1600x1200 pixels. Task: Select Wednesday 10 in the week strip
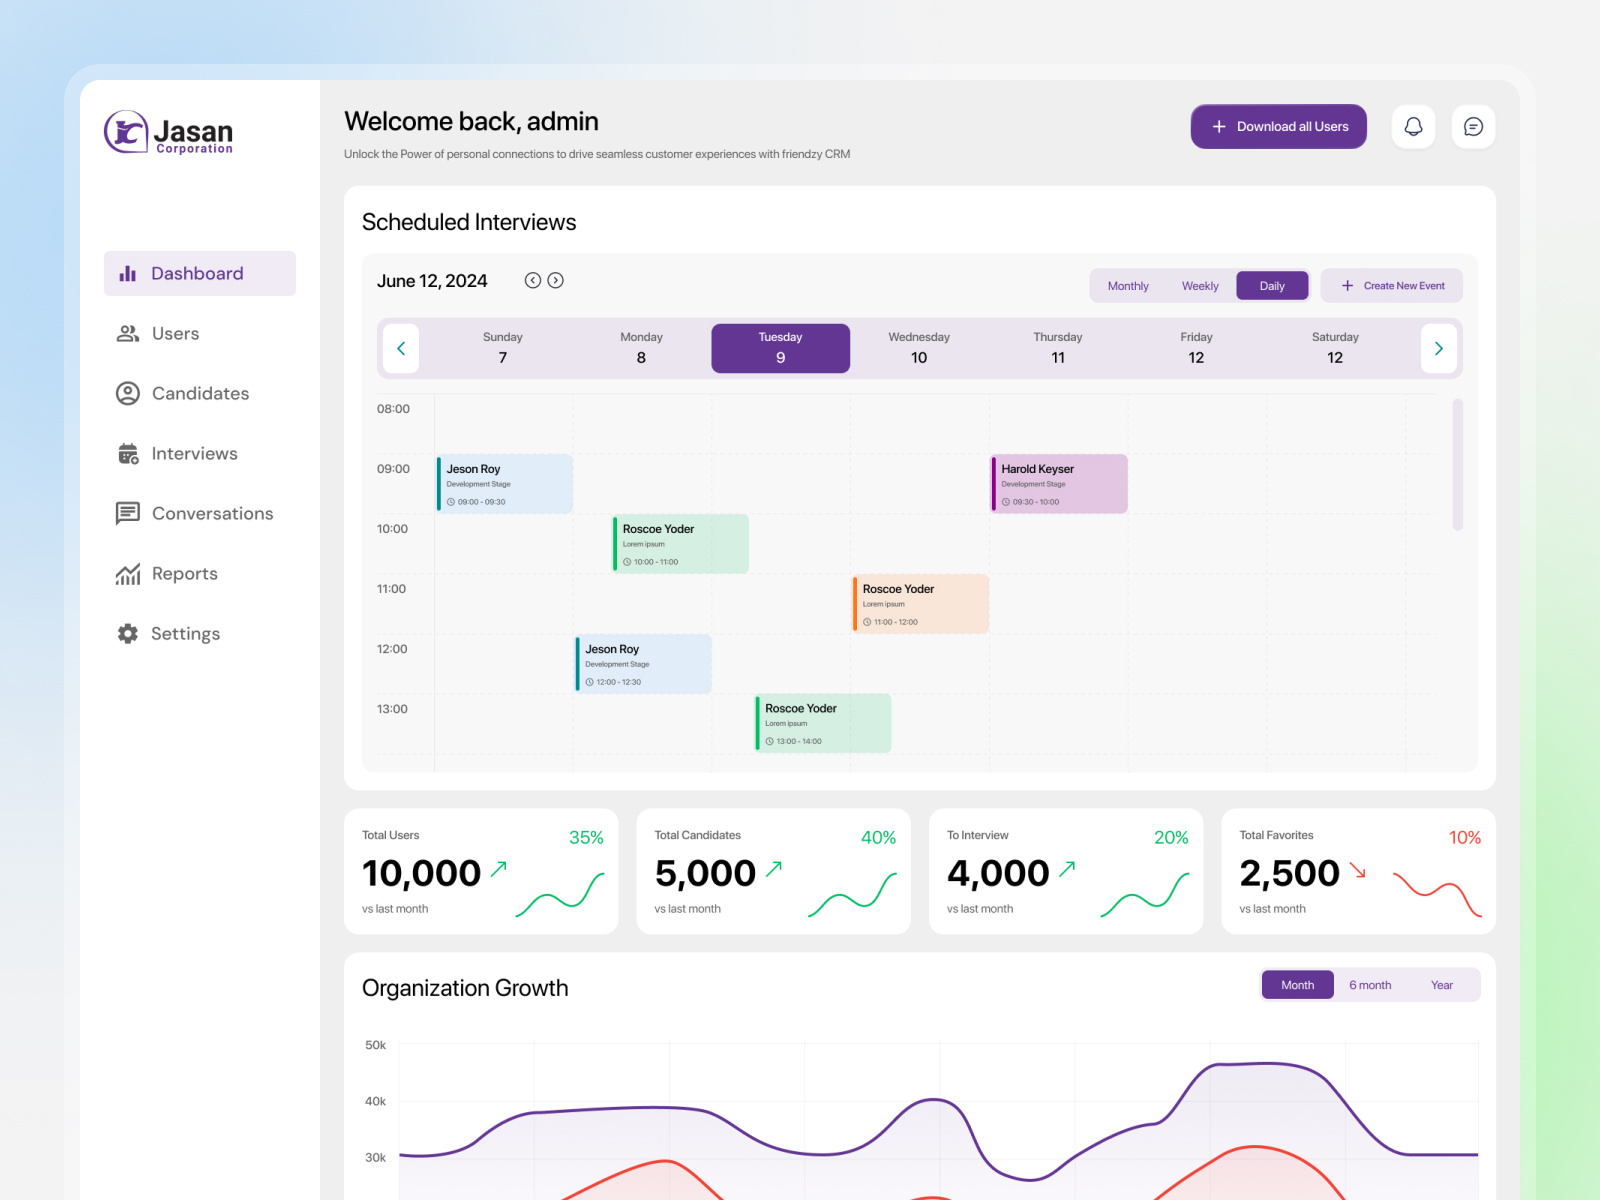(x=919, y=349)
